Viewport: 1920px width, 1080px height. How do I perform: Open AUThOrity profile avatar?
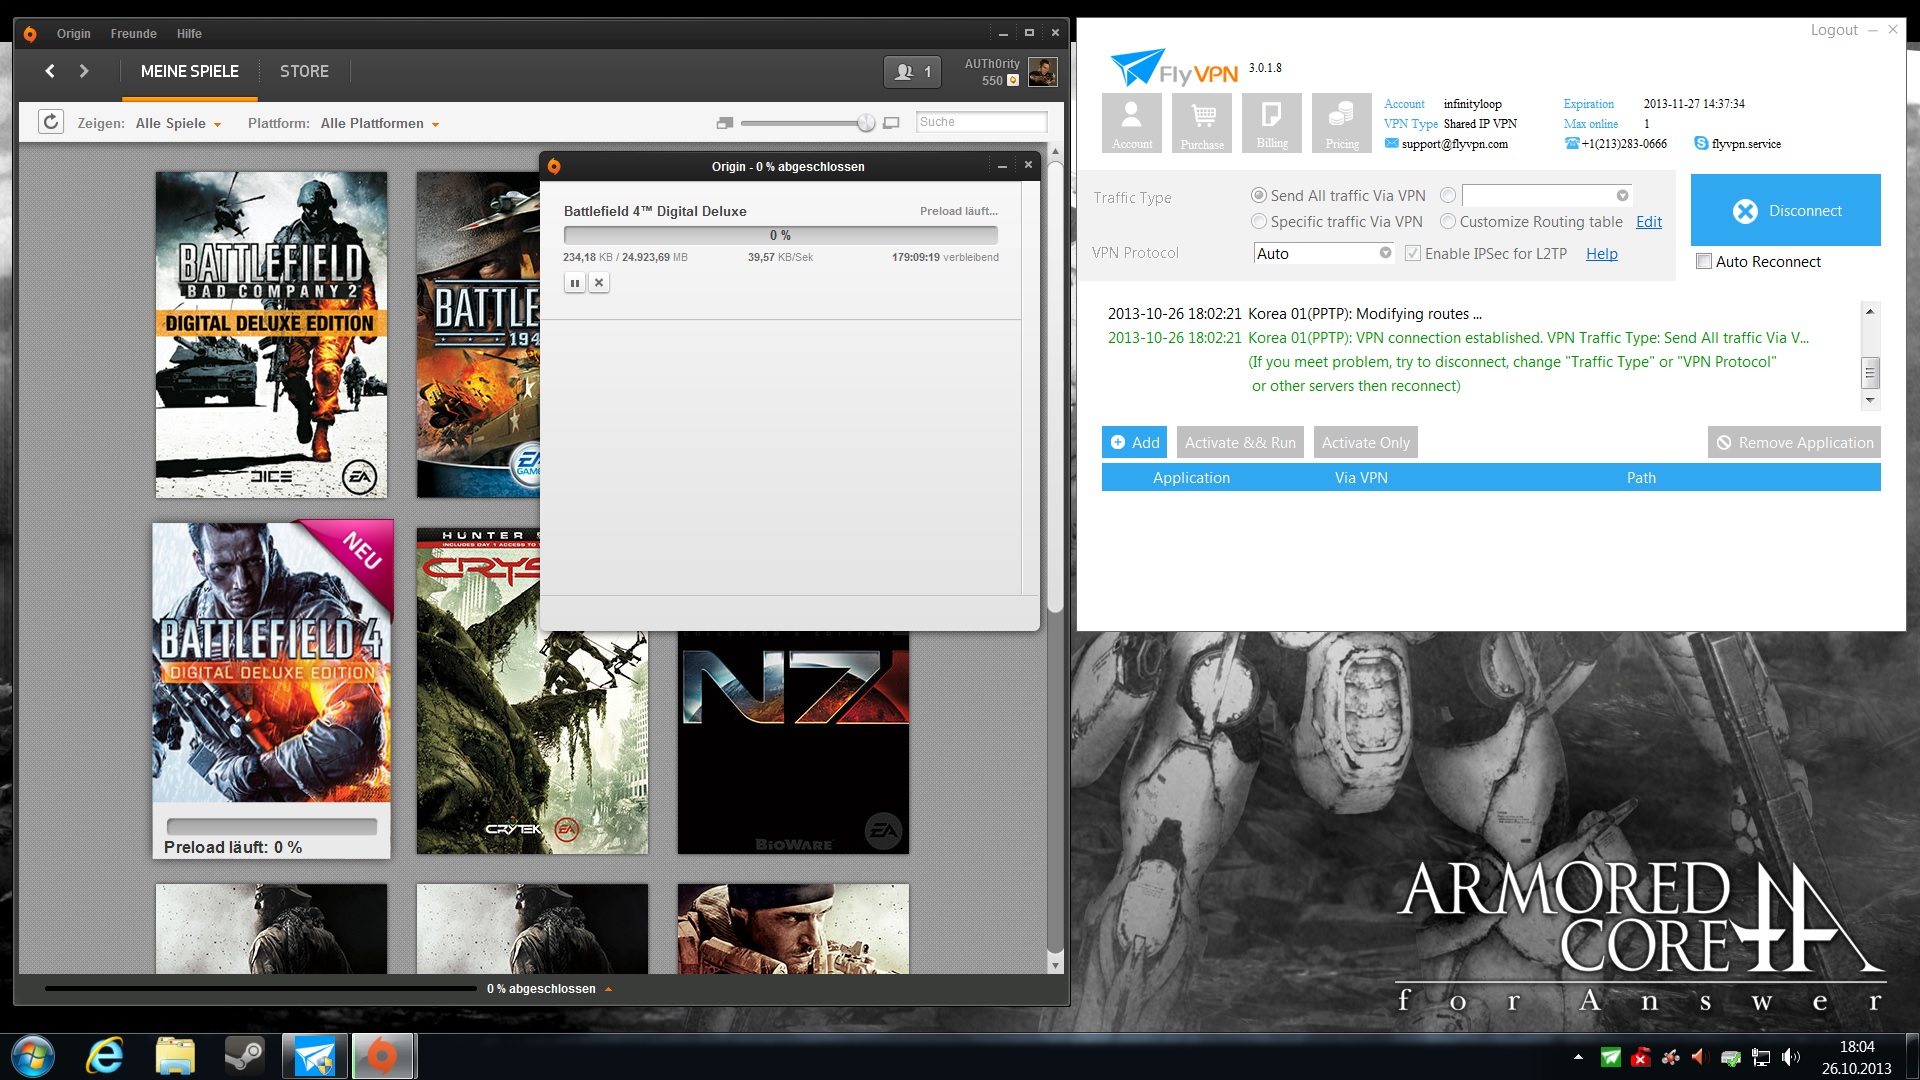click(1042, 72)
